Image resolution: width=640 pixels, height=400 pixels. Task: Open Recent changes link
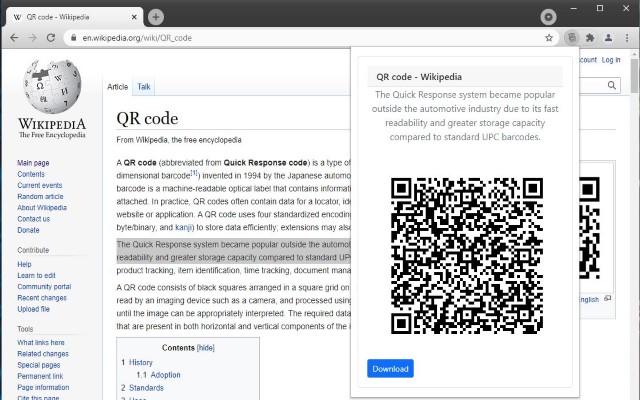pyautogui.click(x=42, y=298)
